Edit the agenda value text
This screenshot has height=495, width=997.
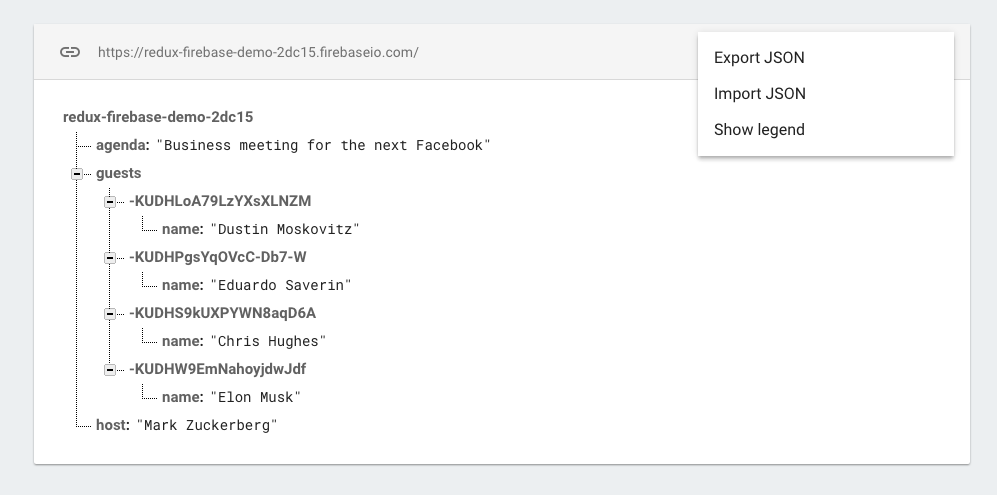coord(327,146)
